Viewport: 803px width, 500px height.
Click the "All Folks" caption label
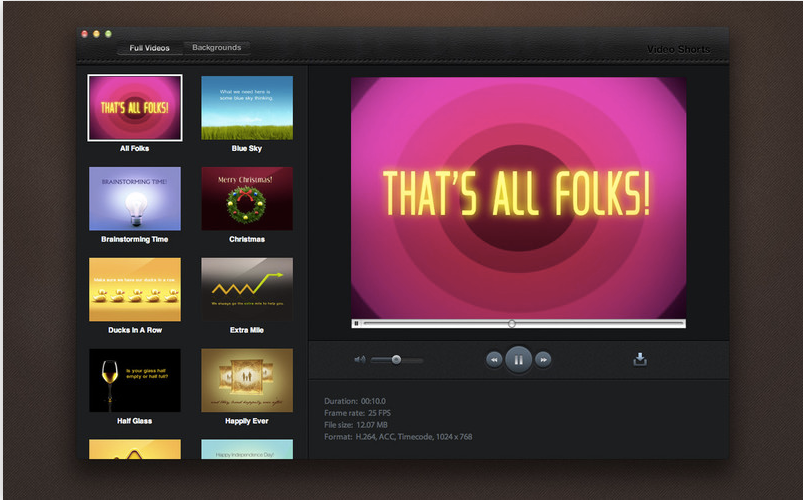pyautogui.click(x=135, y=149)
